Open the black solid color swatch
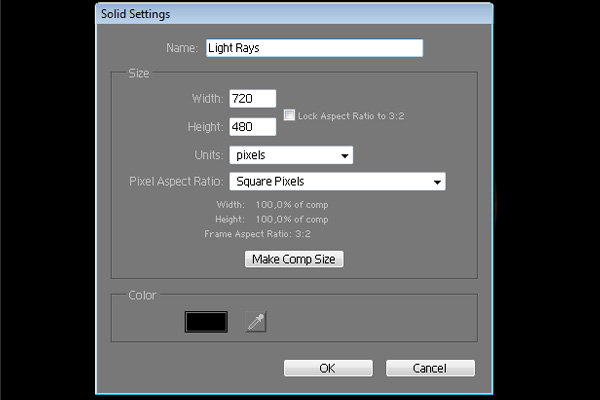This screenshot has height=400, width=600. (x=206, y=322)
